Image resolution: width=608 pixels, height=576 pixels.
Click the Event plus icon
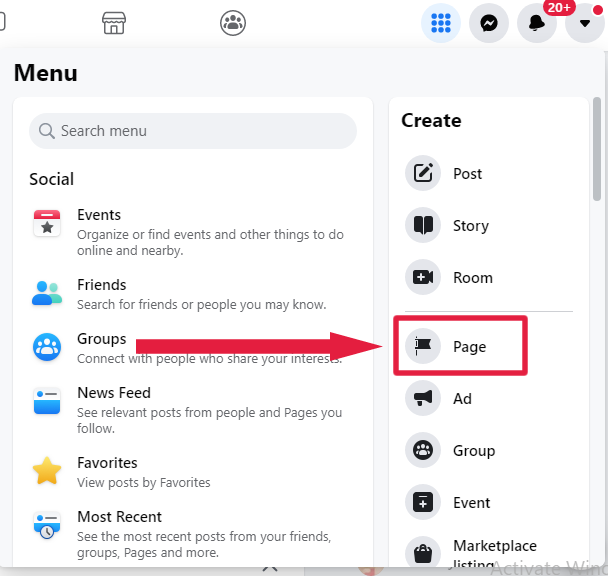click(x=423, y=502)
